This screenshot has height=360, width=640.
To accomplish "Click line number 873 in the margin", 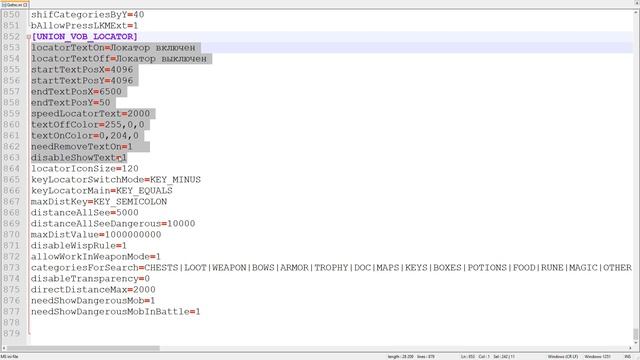I will (x=11, y=268).
